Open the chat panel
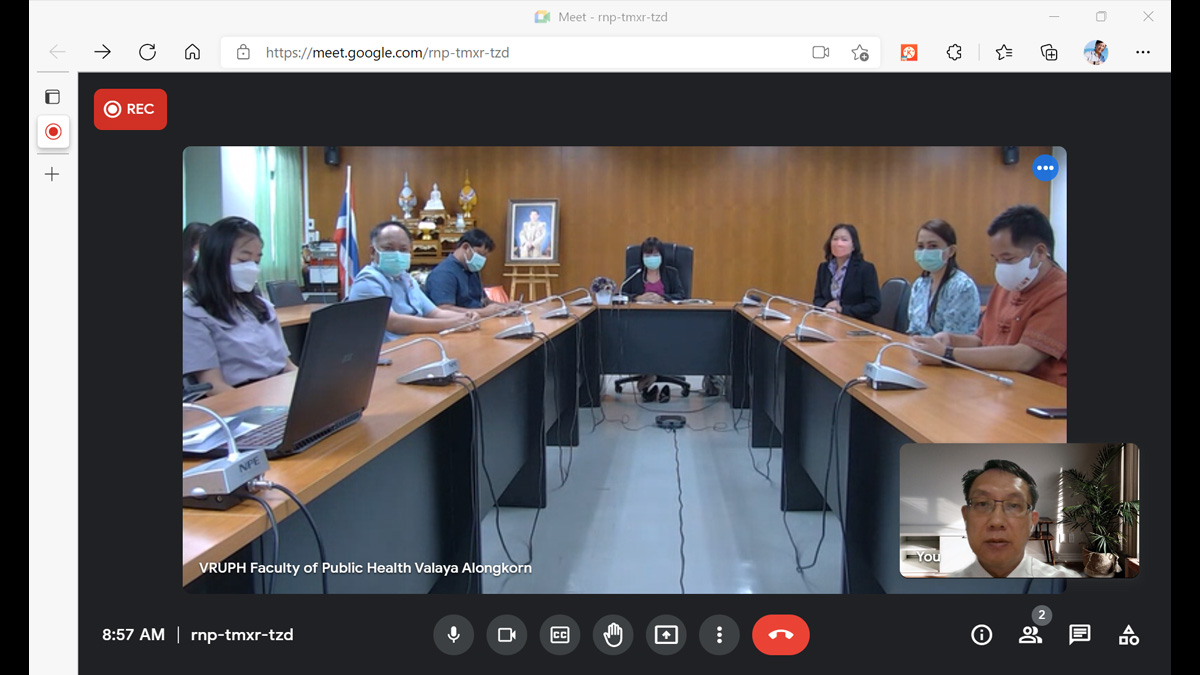Viewport: 1200px width, 675px height. coord(1079,635)
